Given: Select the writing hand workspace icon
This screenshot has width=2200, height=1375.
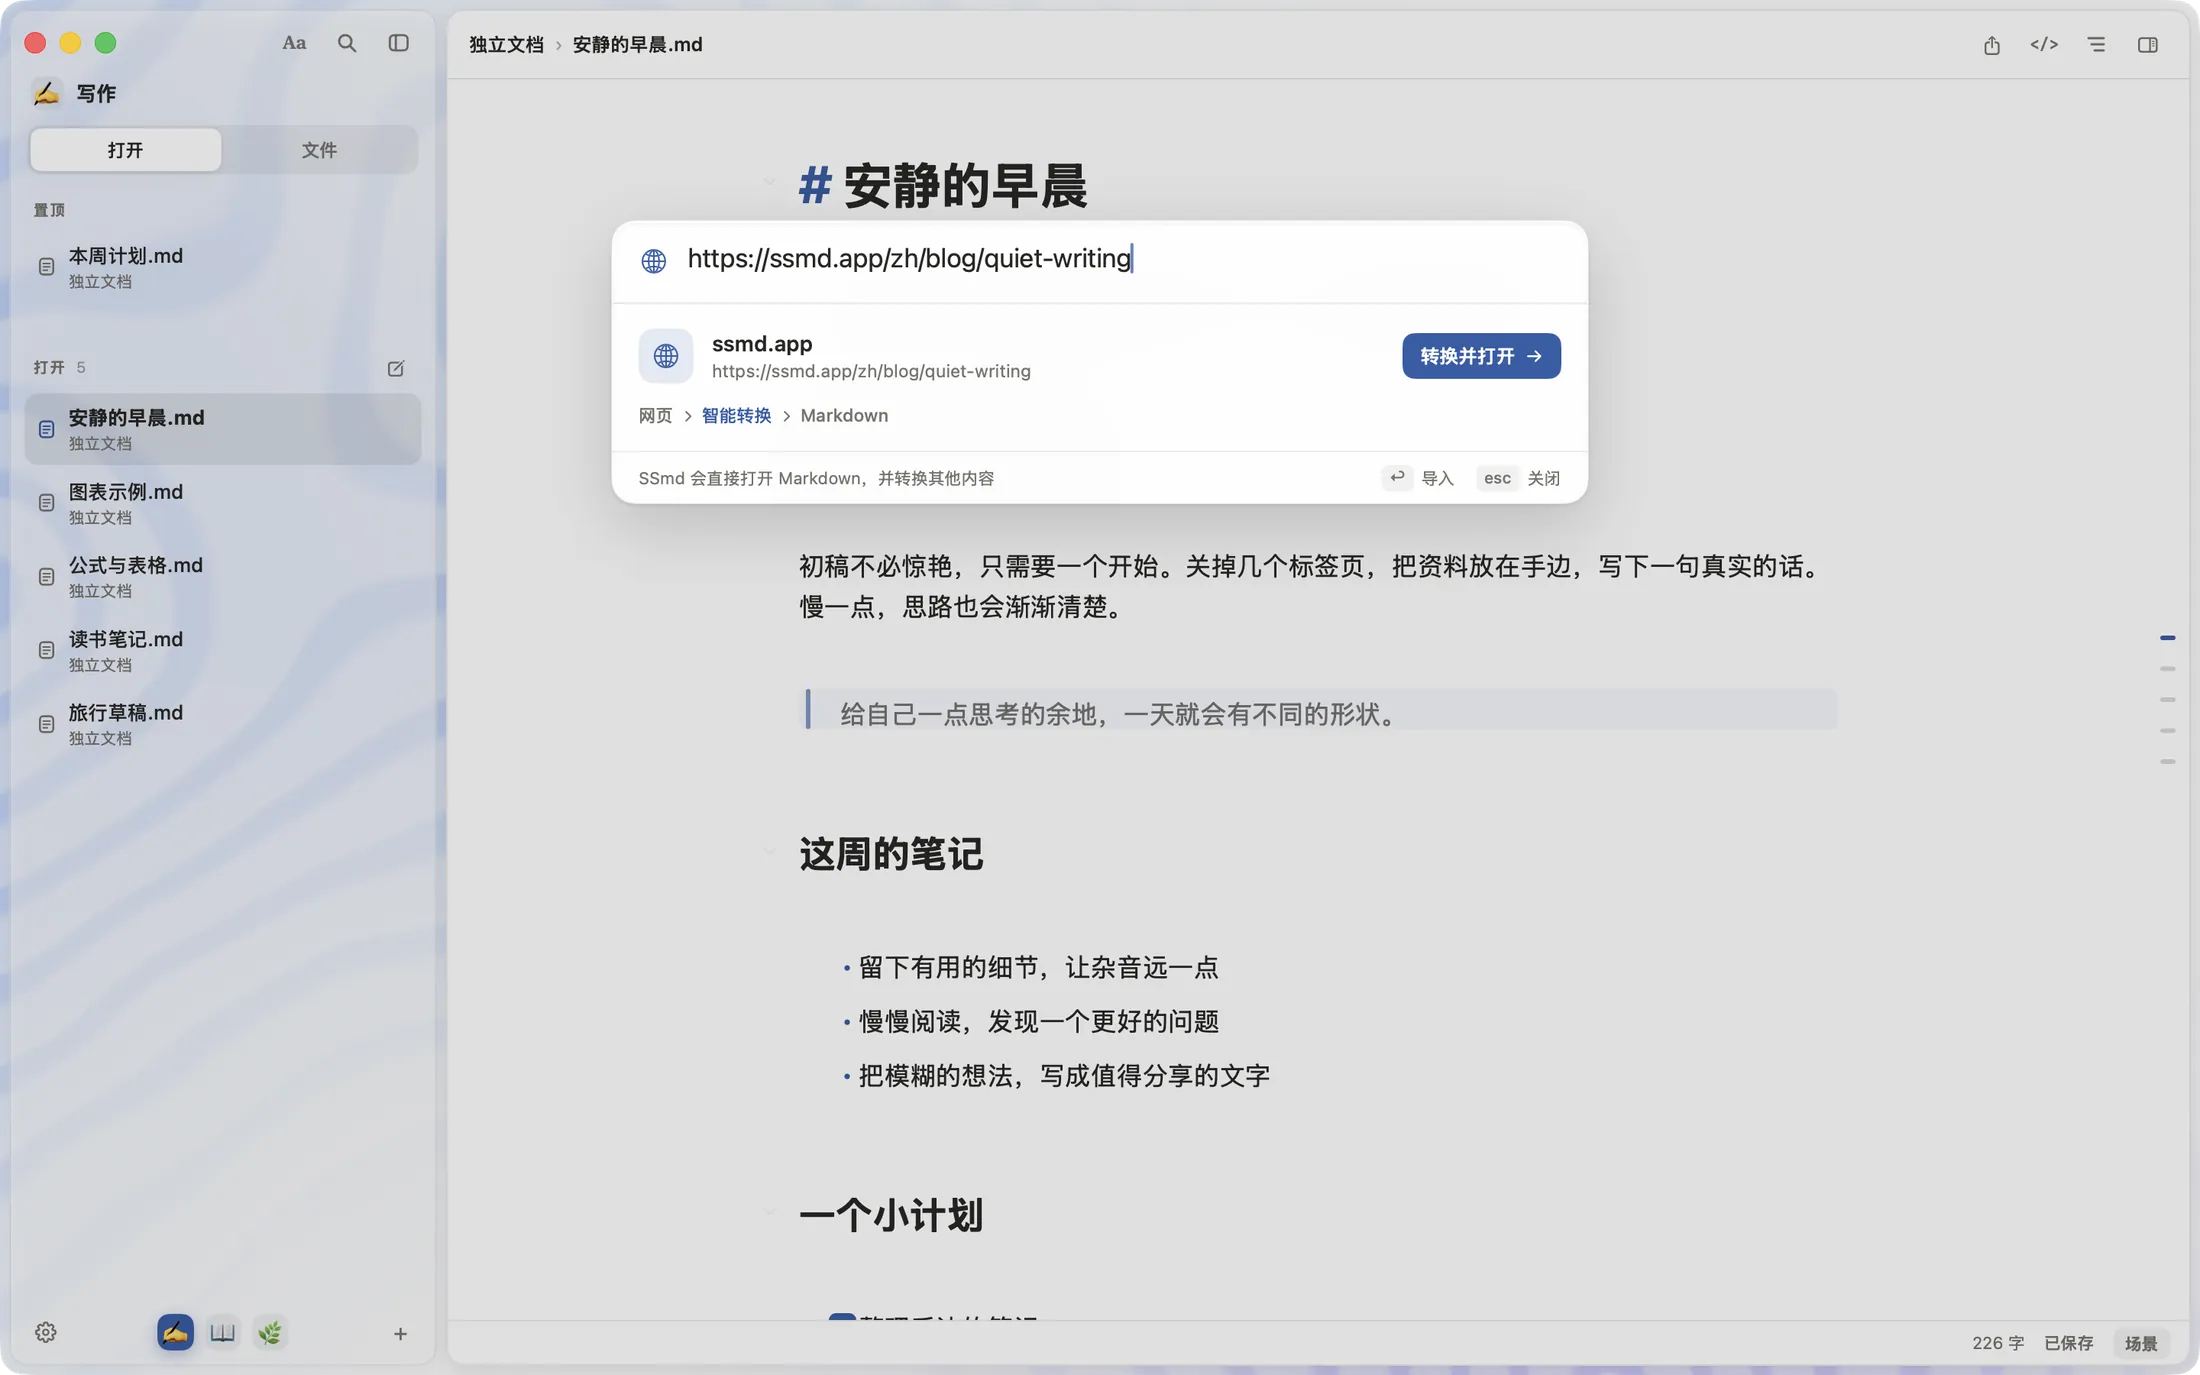Looking at the screenshot, I should coord(175,1332).
